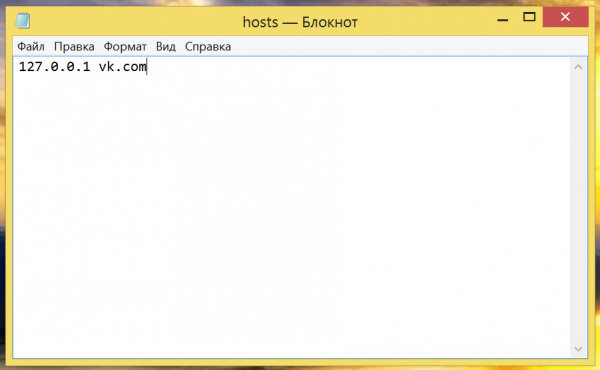This screenshot has height=370, width=600.
Task: Open the Notepad system menu icon
Action: tap(22, 20)
